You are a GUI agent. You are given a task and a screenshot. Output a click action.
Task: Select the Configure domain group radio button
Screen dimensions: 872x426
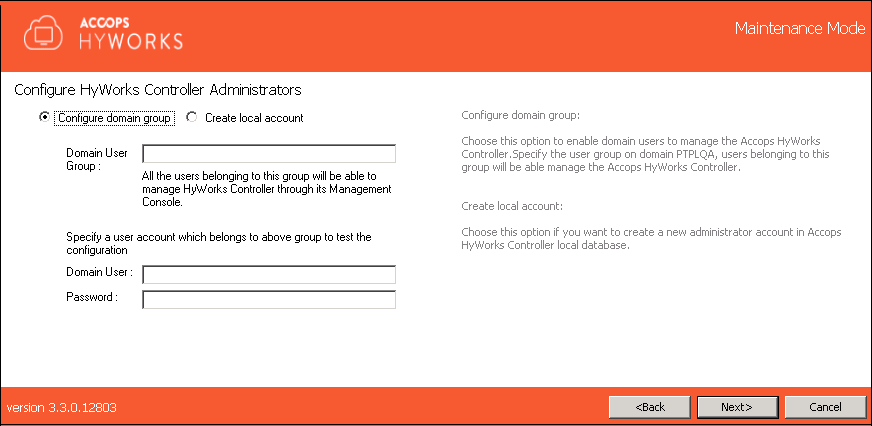click(44, 117)
